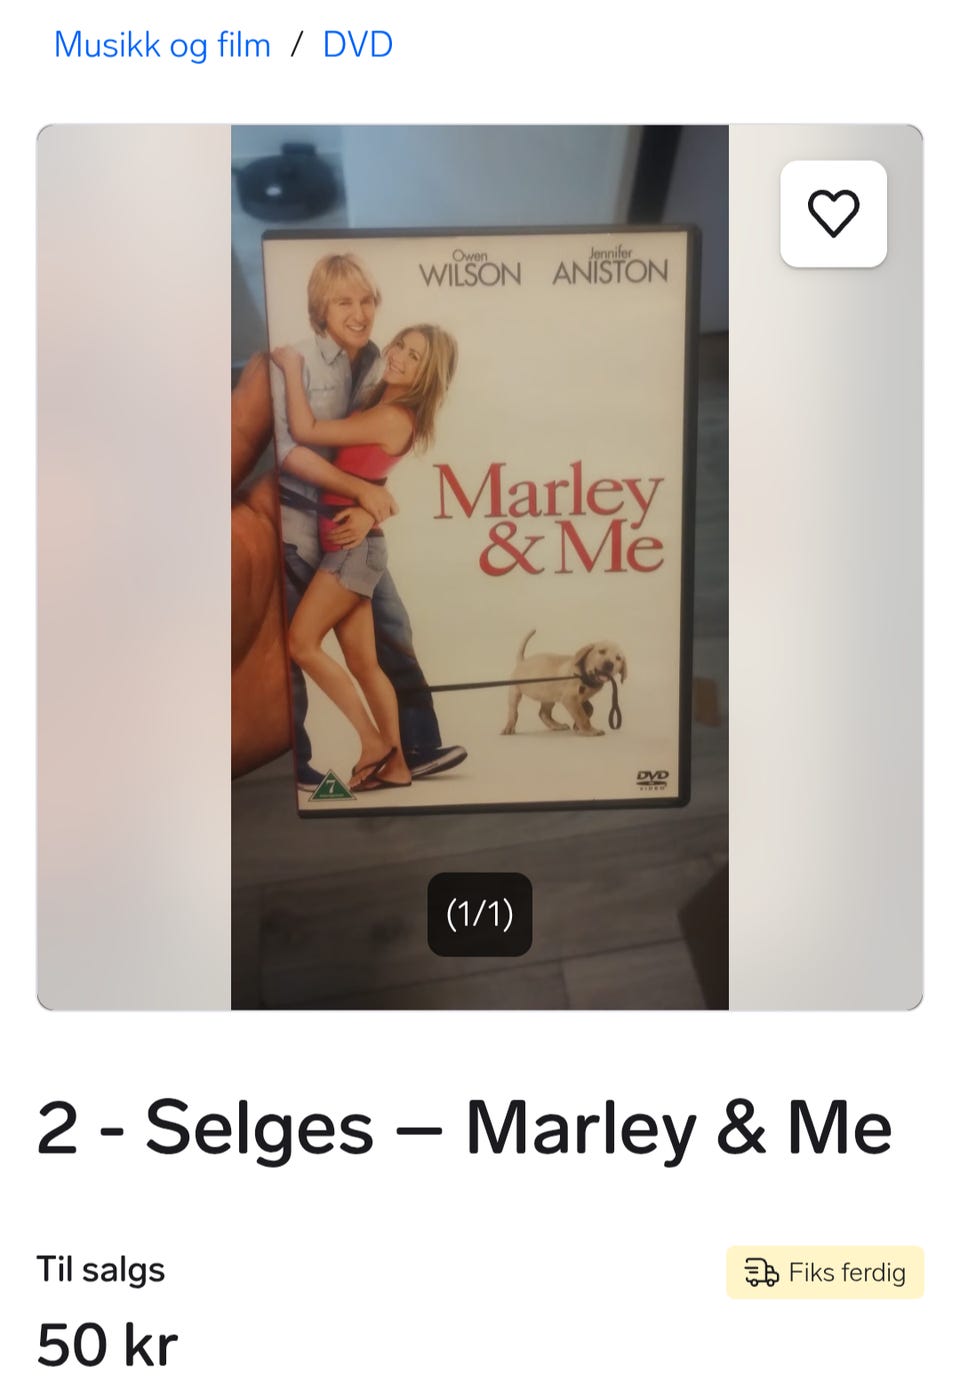Open the Musikk og film category breadcrumb
Image resolution: width=960 pixels, height=1390 pixels.
point(162,45)
